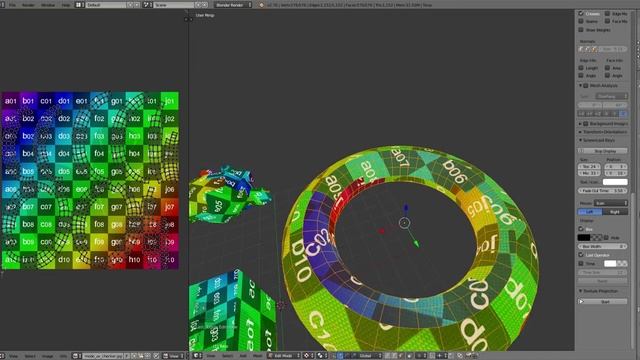
Task: Open the 3D view Mesh menu
Action: click(x=258, y=356)
